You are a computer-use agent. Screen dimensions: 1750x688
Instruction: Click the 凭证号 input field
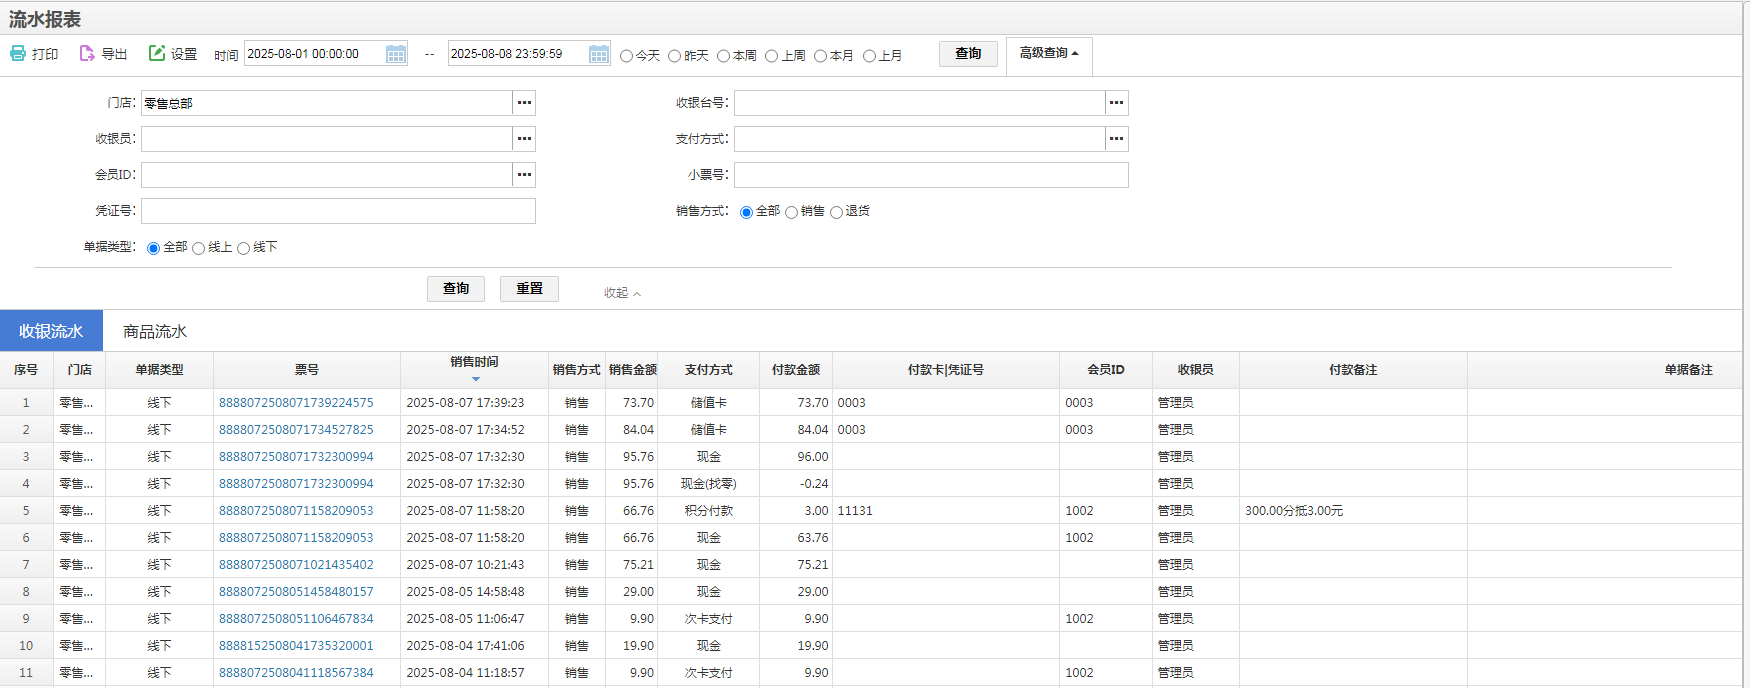click(338, 211)
